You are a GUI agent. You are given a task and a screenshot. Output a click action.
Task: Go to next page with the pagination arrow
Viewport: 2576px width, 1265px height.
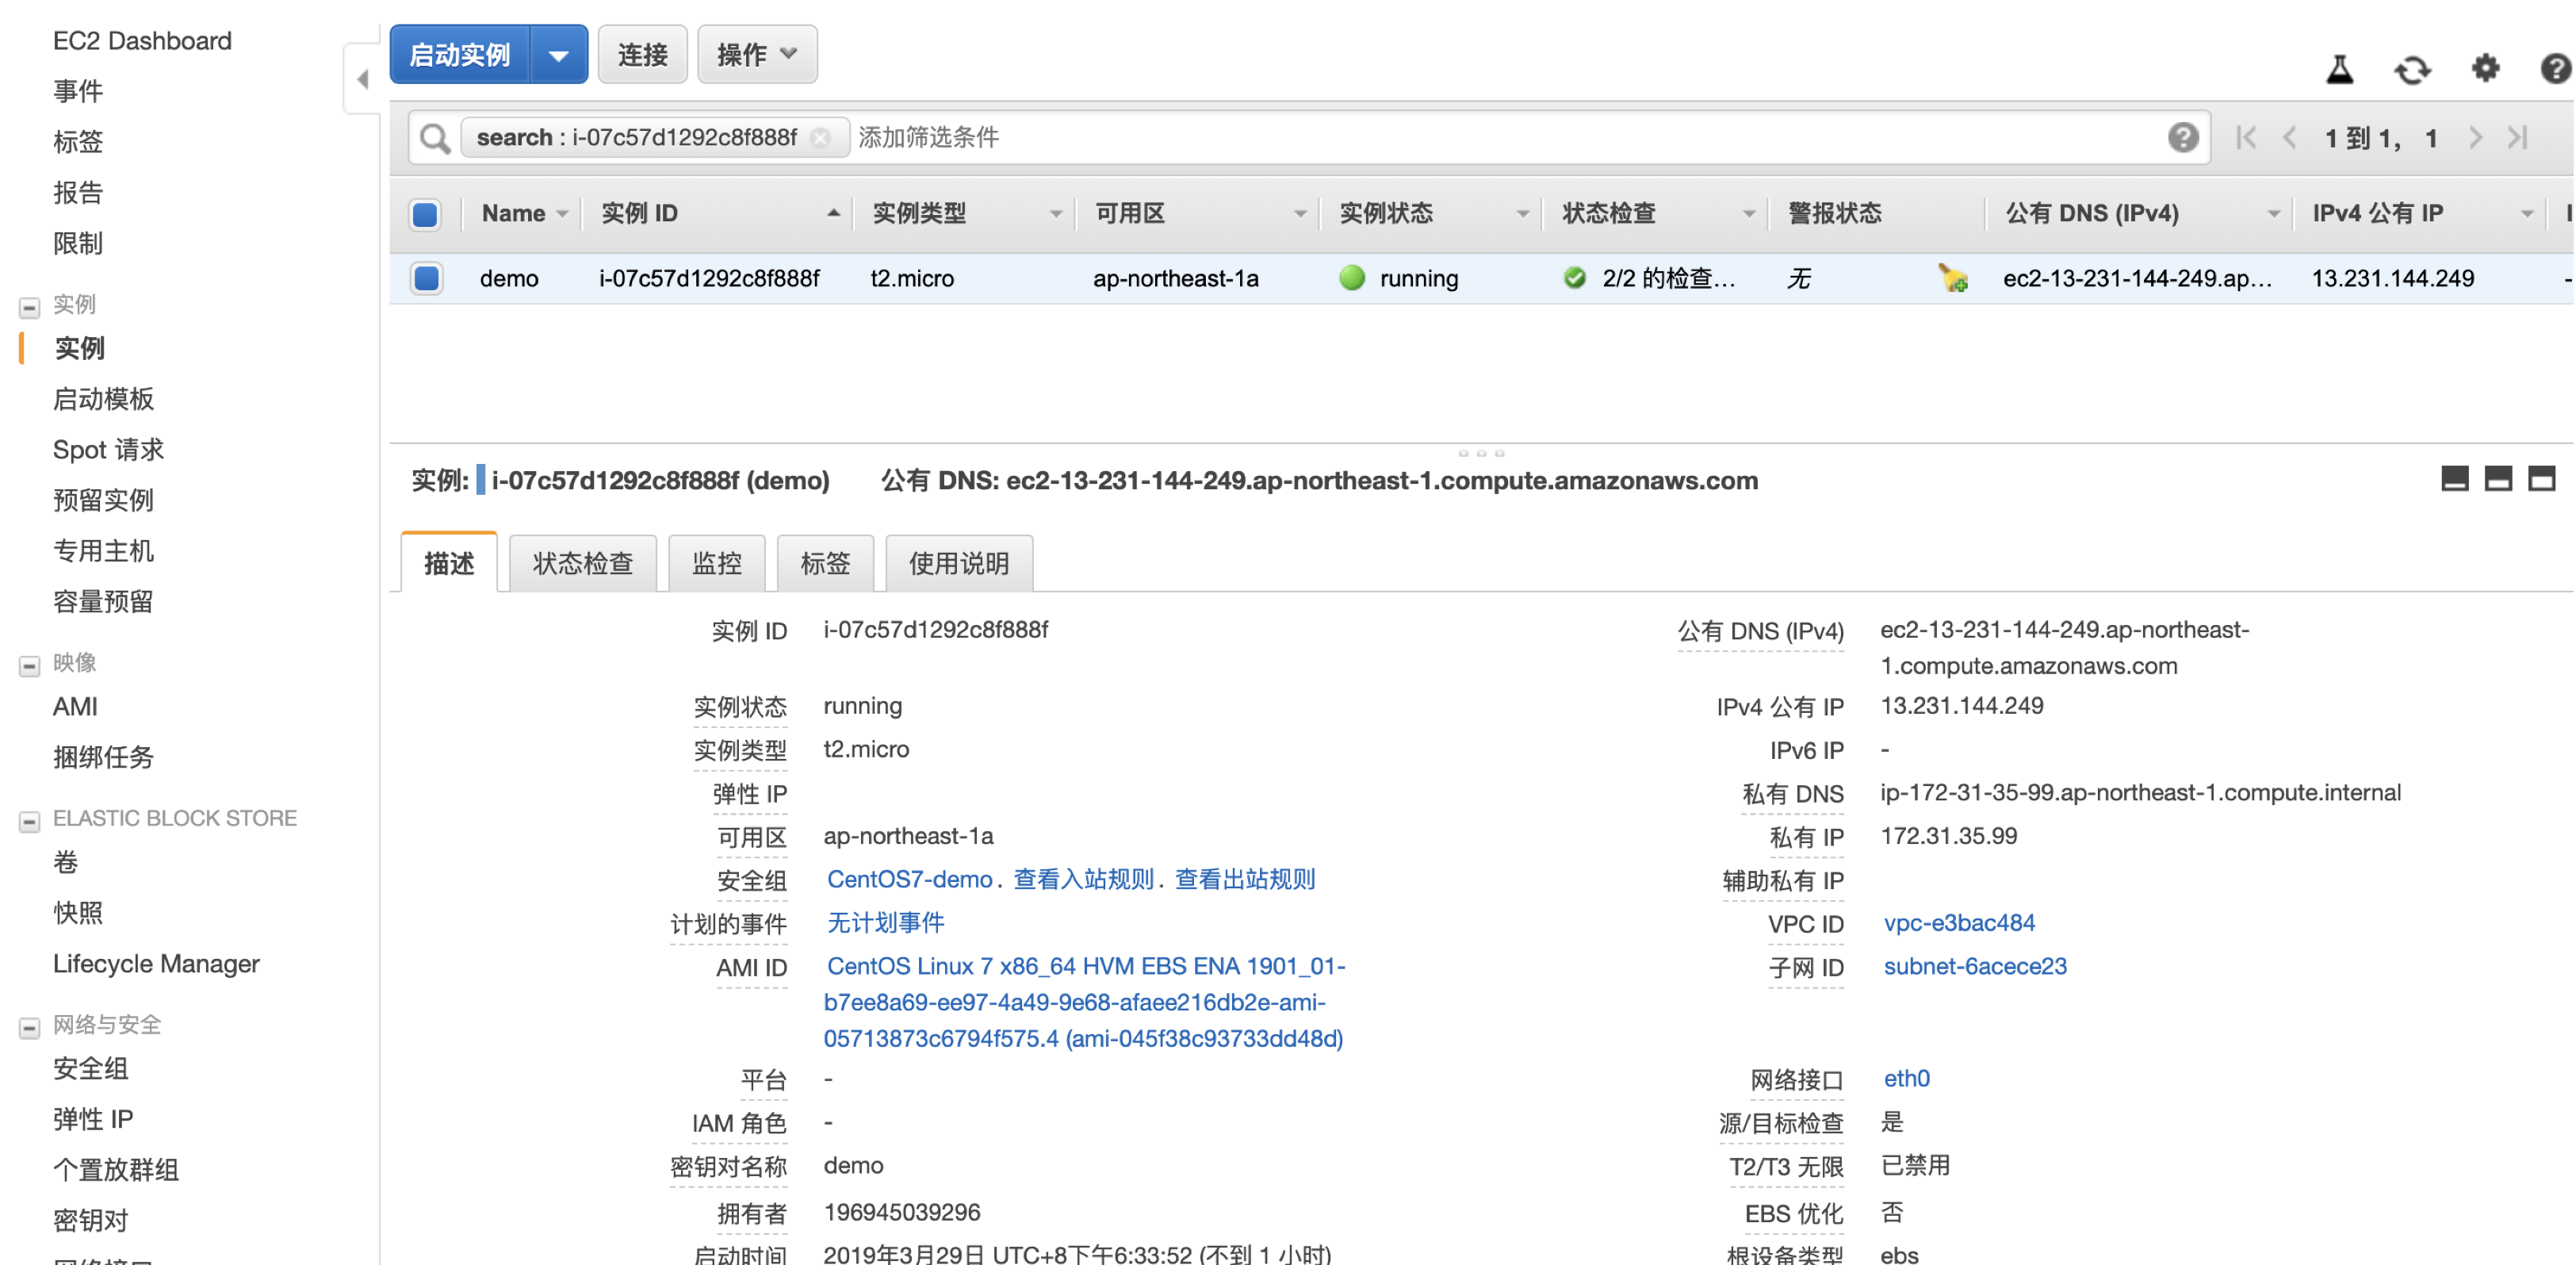(2477, 138)
